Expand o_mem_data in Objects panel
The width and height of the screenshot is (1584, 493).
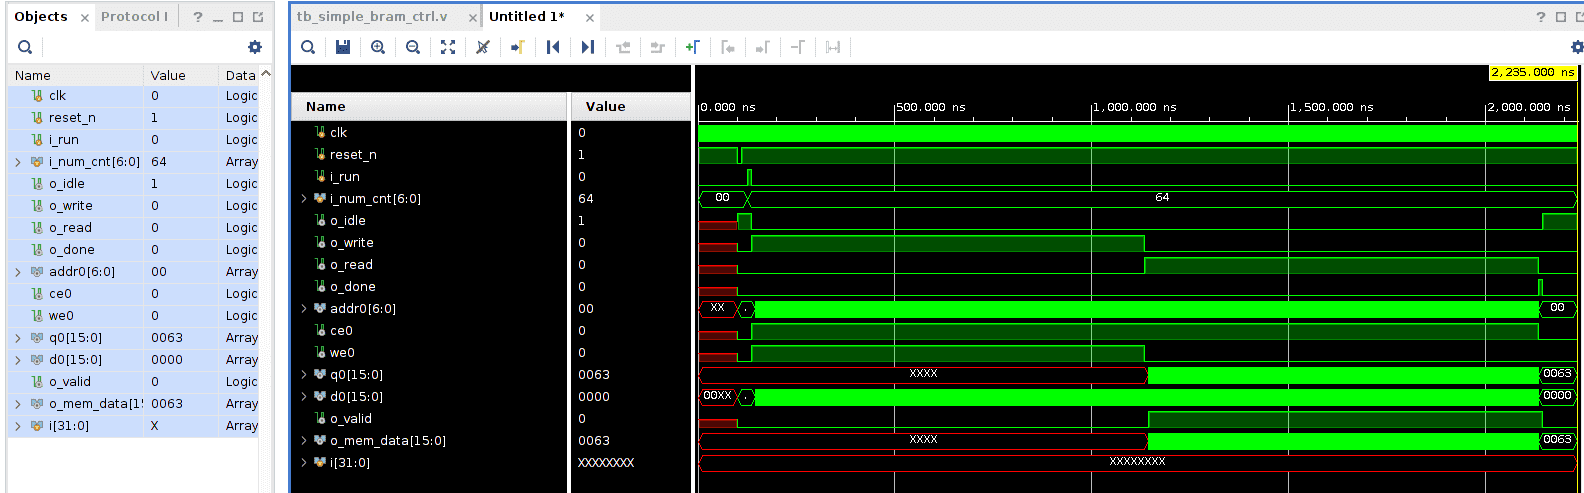point(18,404)
